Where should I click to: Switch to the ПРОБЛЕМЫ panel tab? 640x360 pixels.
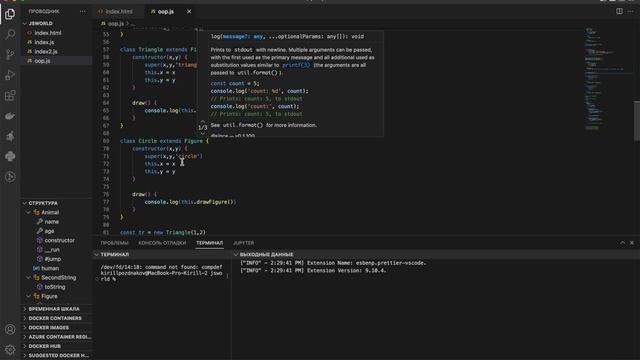[114, 243]
